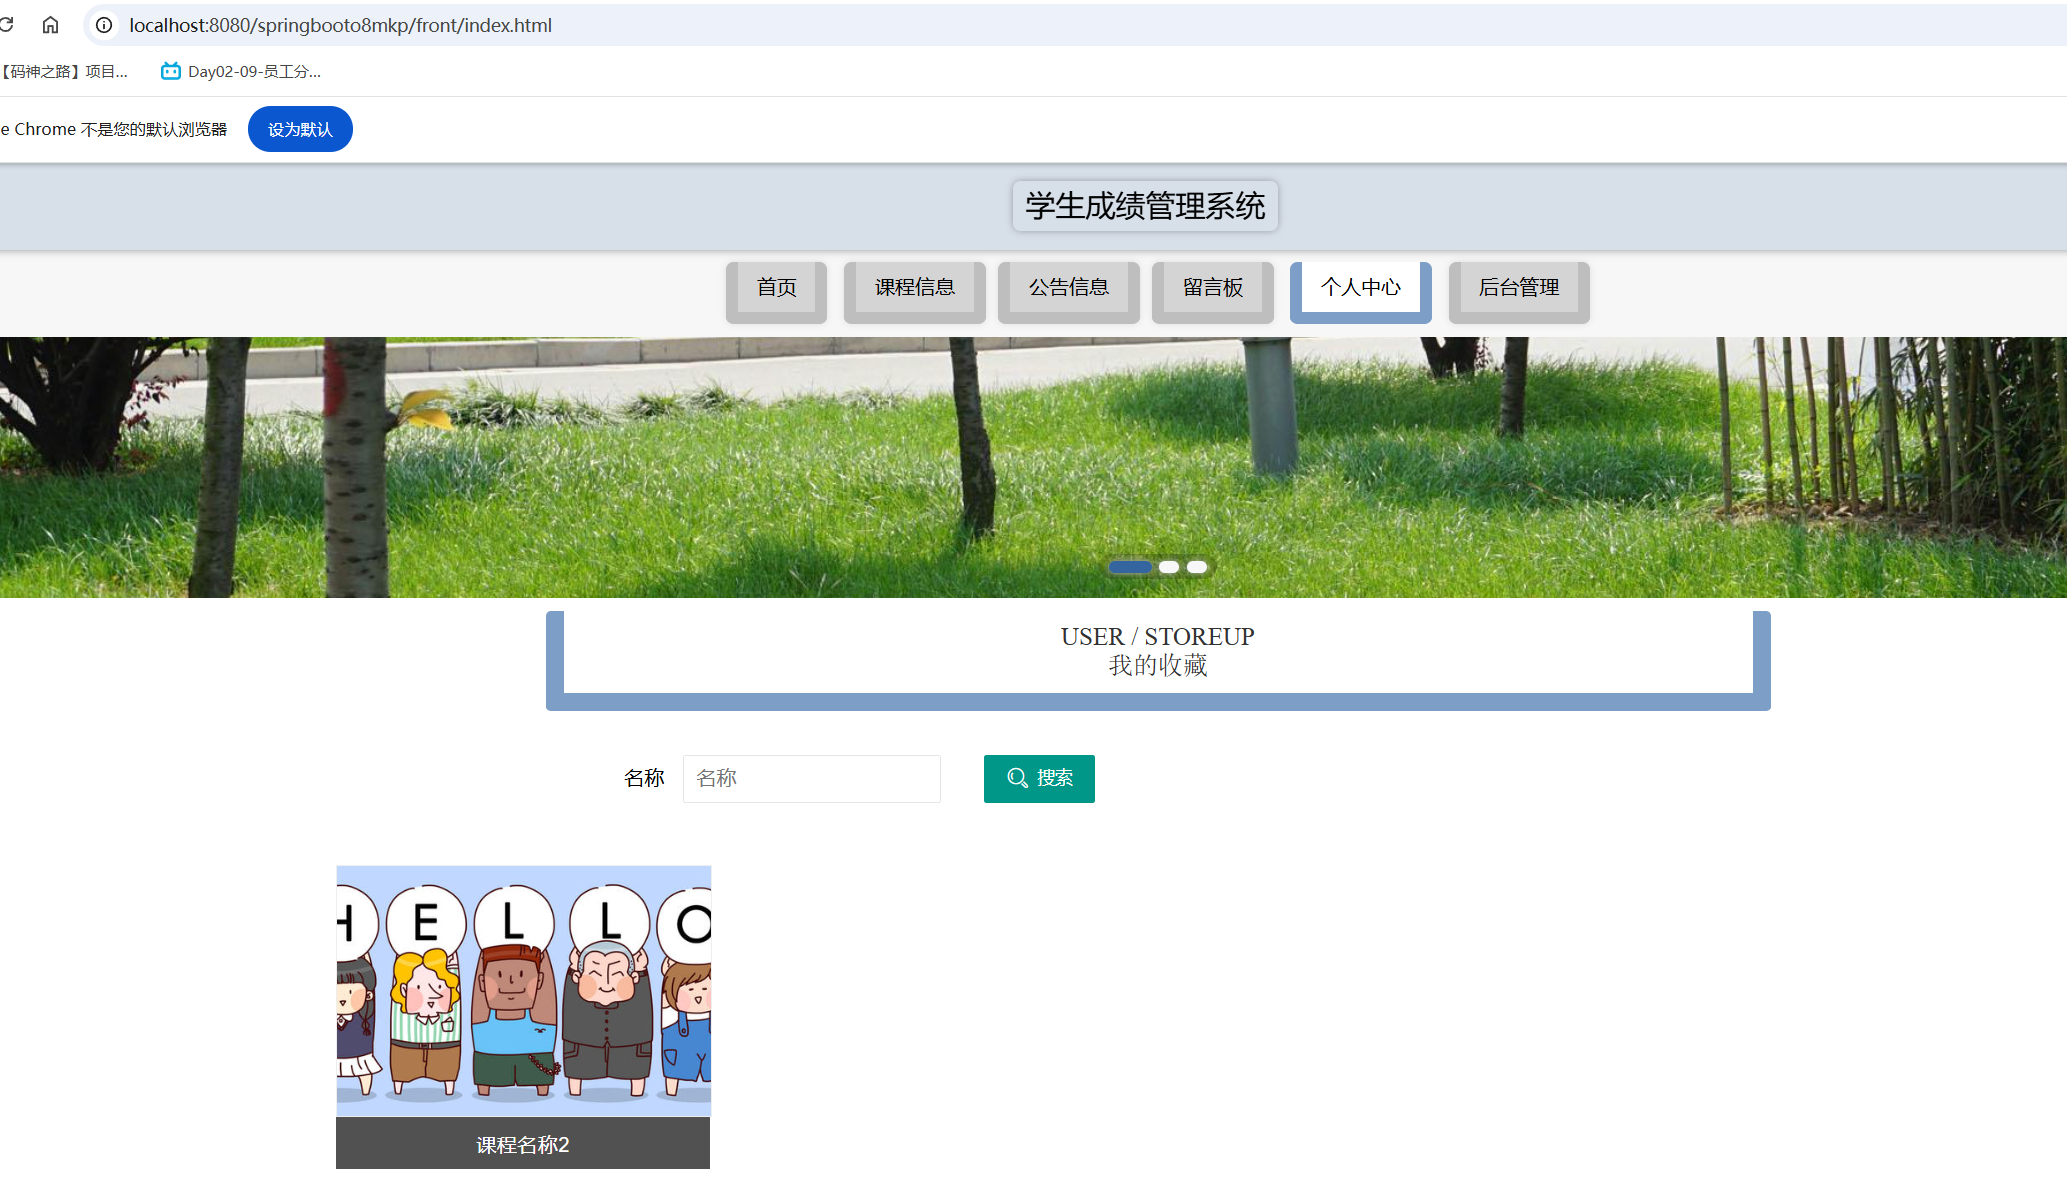Open the 【码神之路】 bookmark
2067x1194 pixels.
(65, 71)
